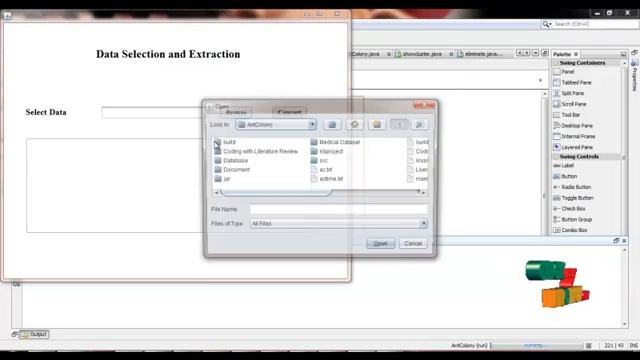Image resolution: width=640 pixels, height=360 pixels.
Task: Close the Palette tab
Action: point(576,54)
